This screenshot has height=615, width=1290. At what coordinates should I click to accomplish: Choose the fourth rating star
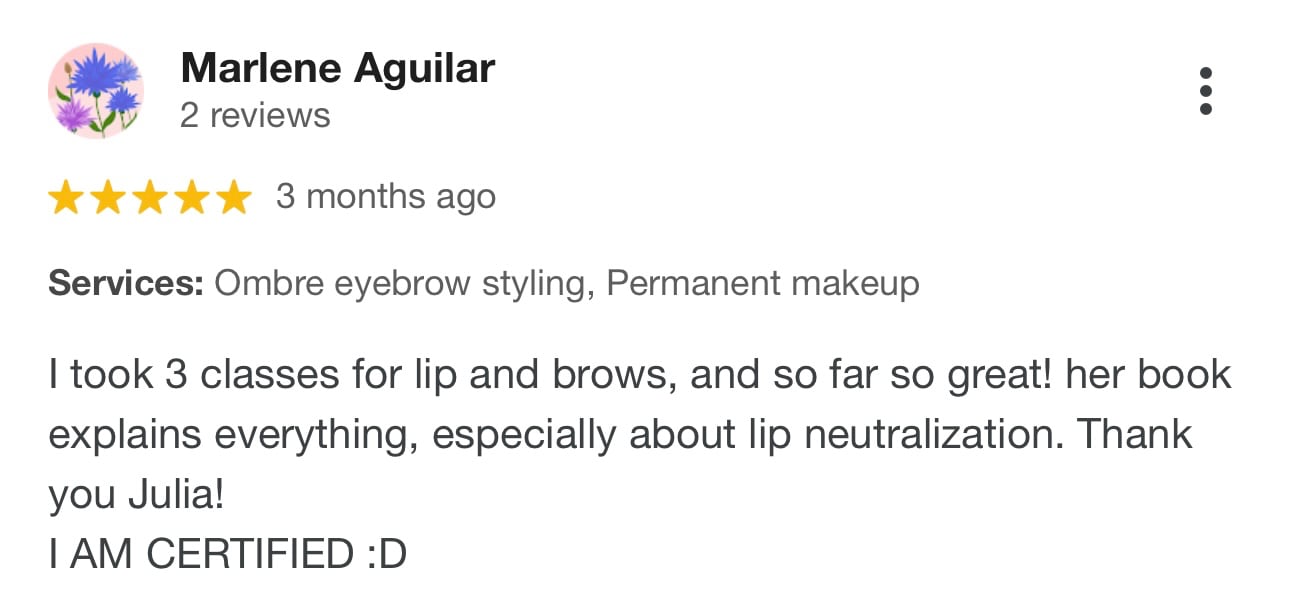tap(191, 198)
